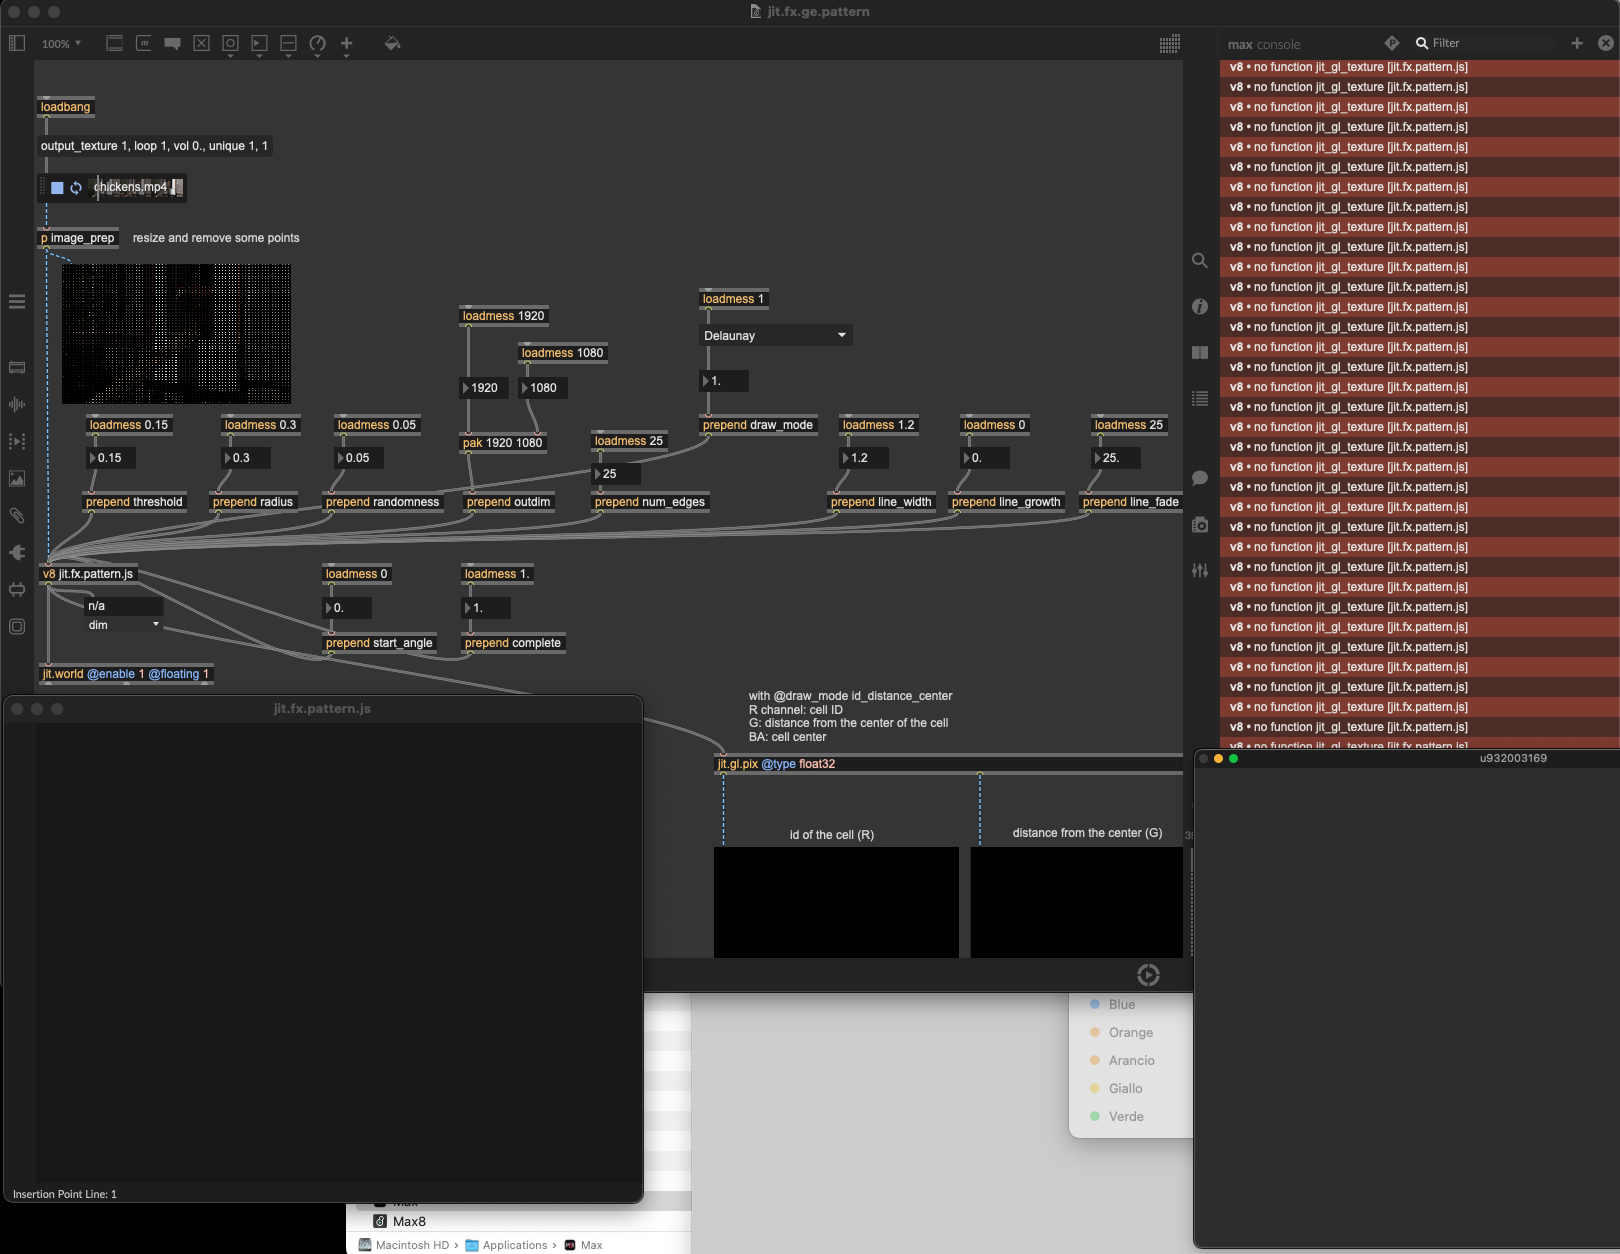Clear the Max console
Viewport: 1620px width, 1254px height.
point(1605,43)
